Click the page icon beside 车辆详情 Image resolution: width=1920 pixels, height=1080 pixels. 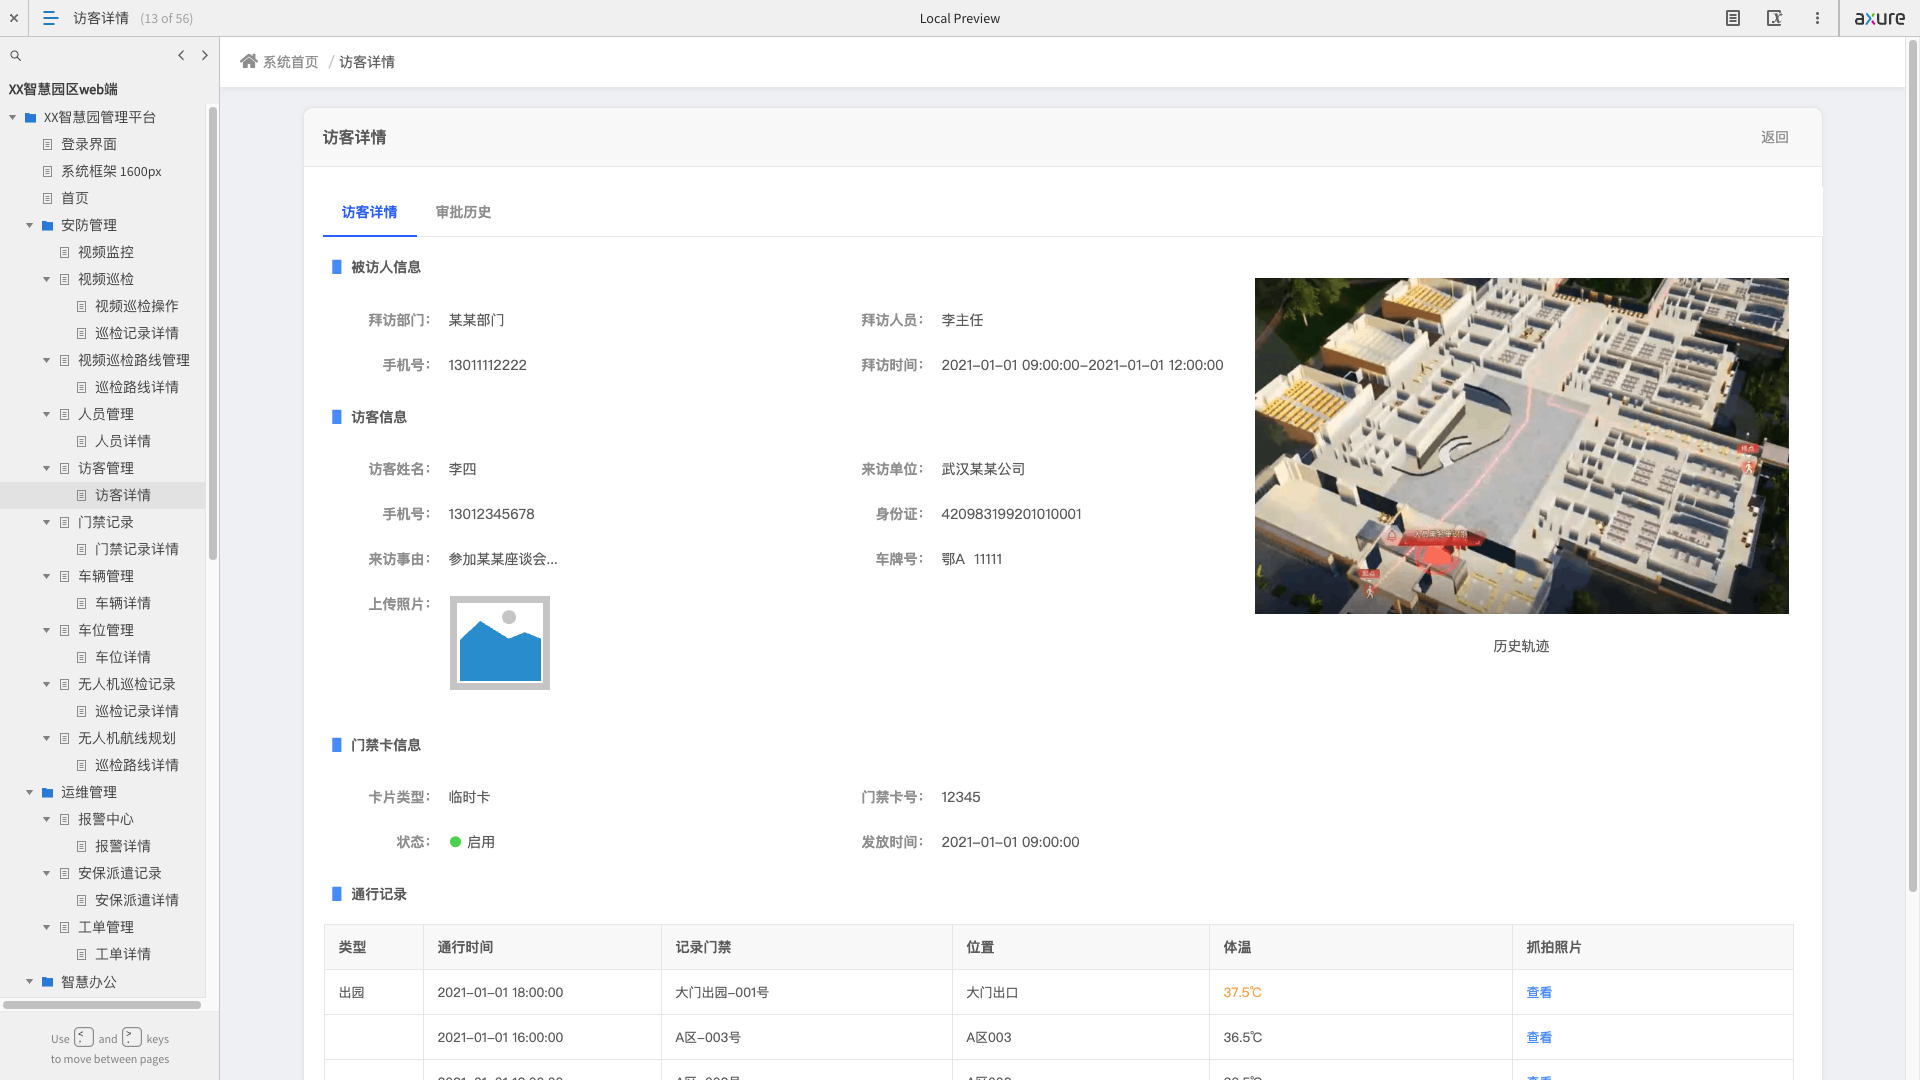pos(81,603)
